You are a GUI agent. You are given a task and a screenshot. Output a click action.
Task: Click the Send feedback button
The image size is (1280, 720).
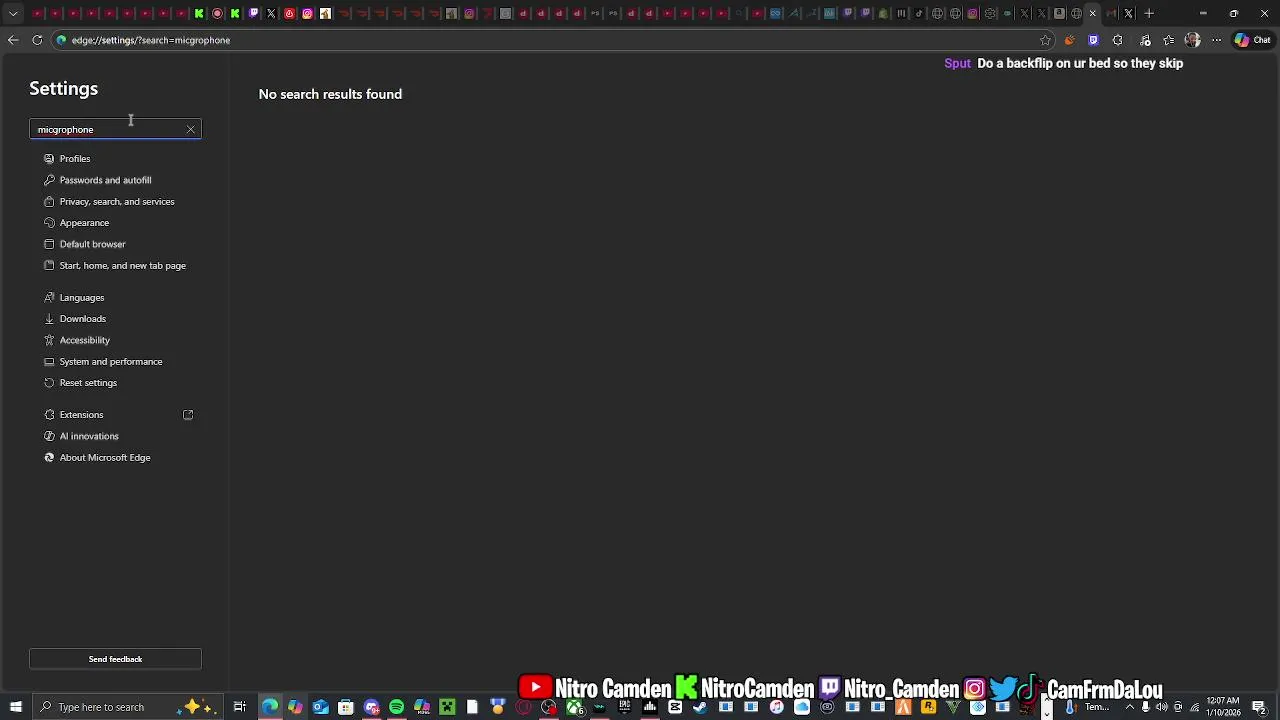[x=115, y=659]
